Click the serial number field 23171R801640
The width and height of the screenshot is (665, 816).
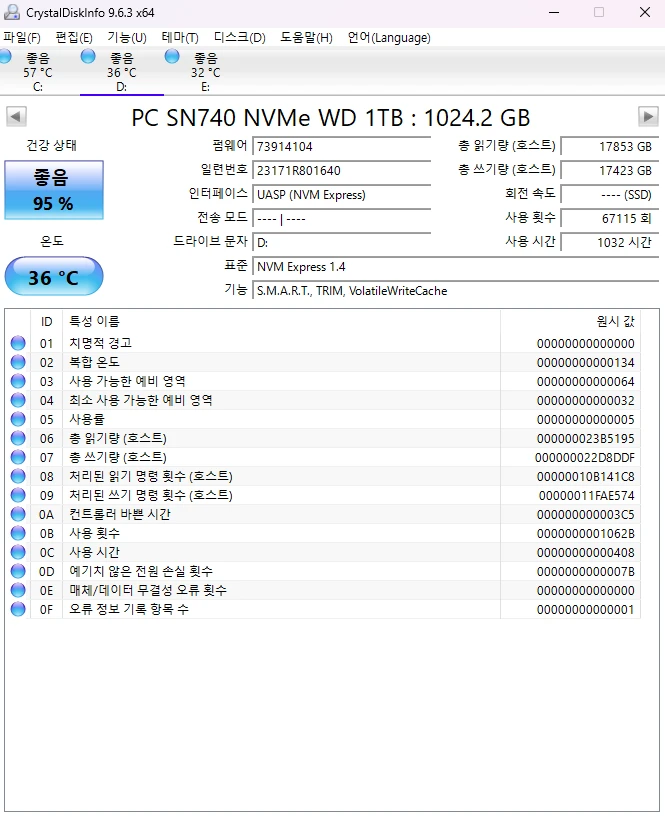tap(341, 171)
